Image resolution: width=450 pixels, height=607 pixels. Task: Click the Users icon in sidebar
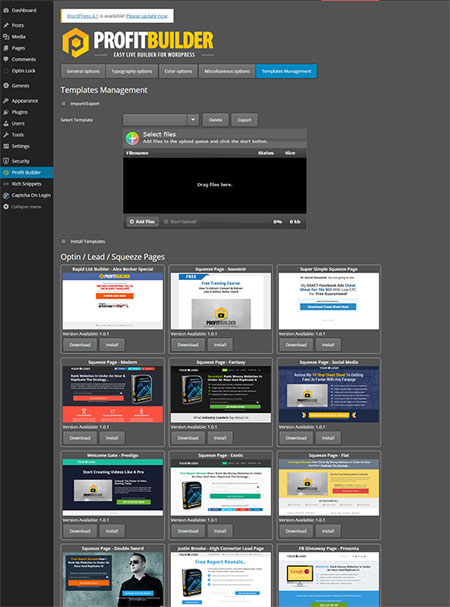(x=6, y=123)
